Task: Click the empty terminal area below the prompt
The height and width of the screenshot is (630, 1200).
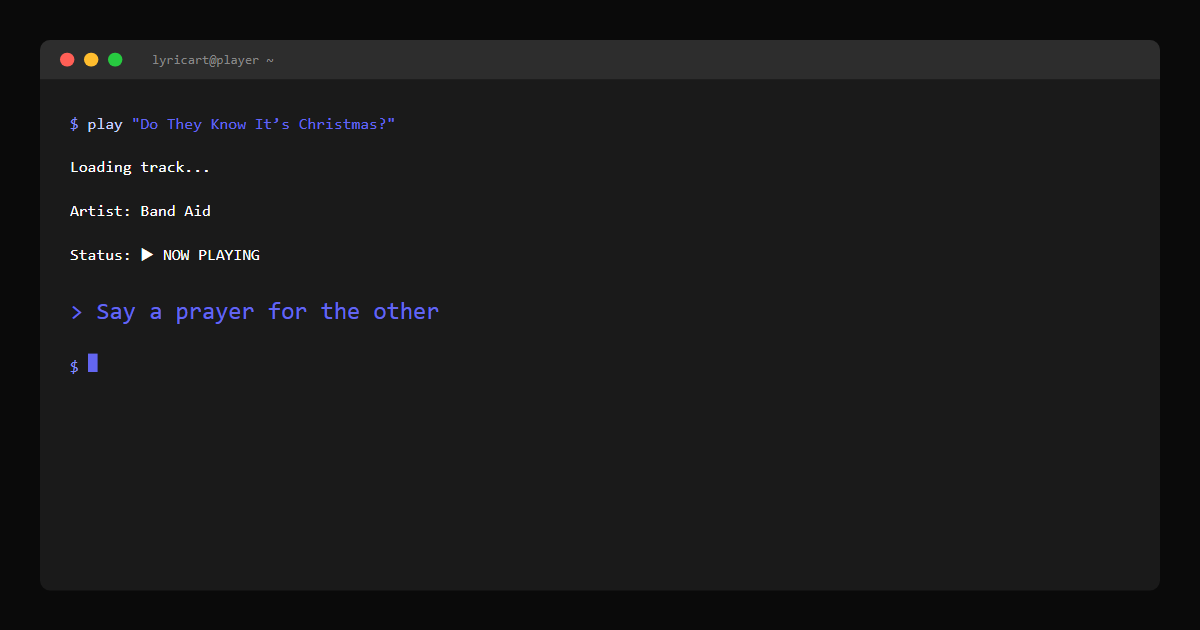Action: click(600, 480)
